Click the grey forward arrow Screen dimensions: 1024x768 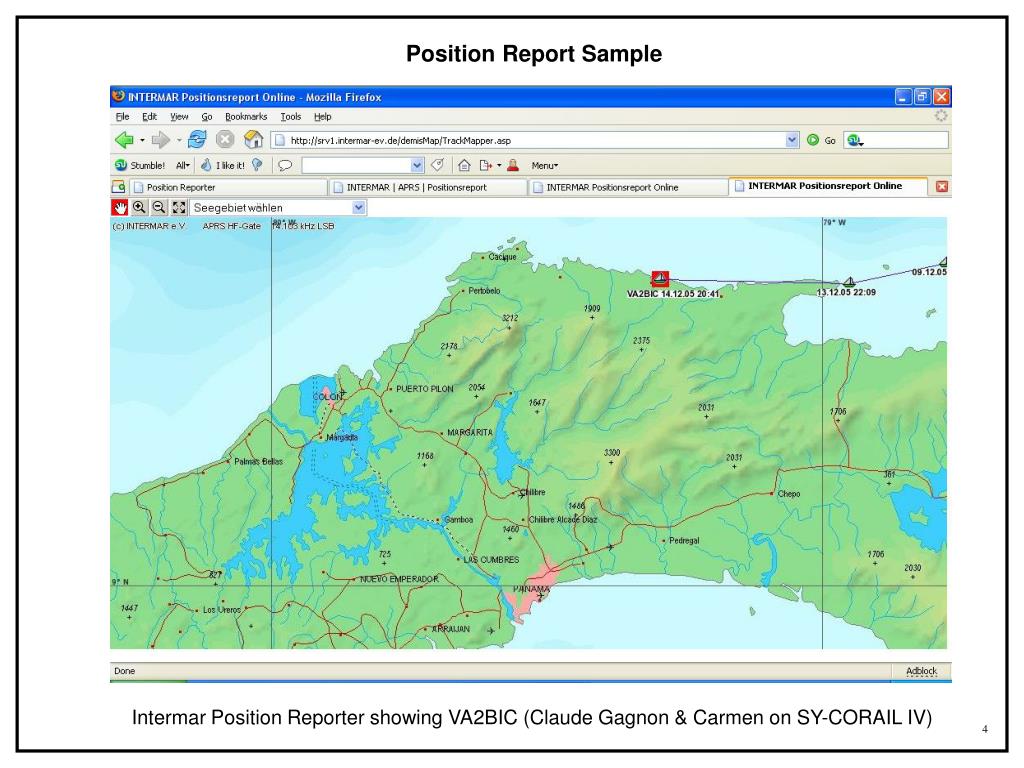(x=160, y=140)
